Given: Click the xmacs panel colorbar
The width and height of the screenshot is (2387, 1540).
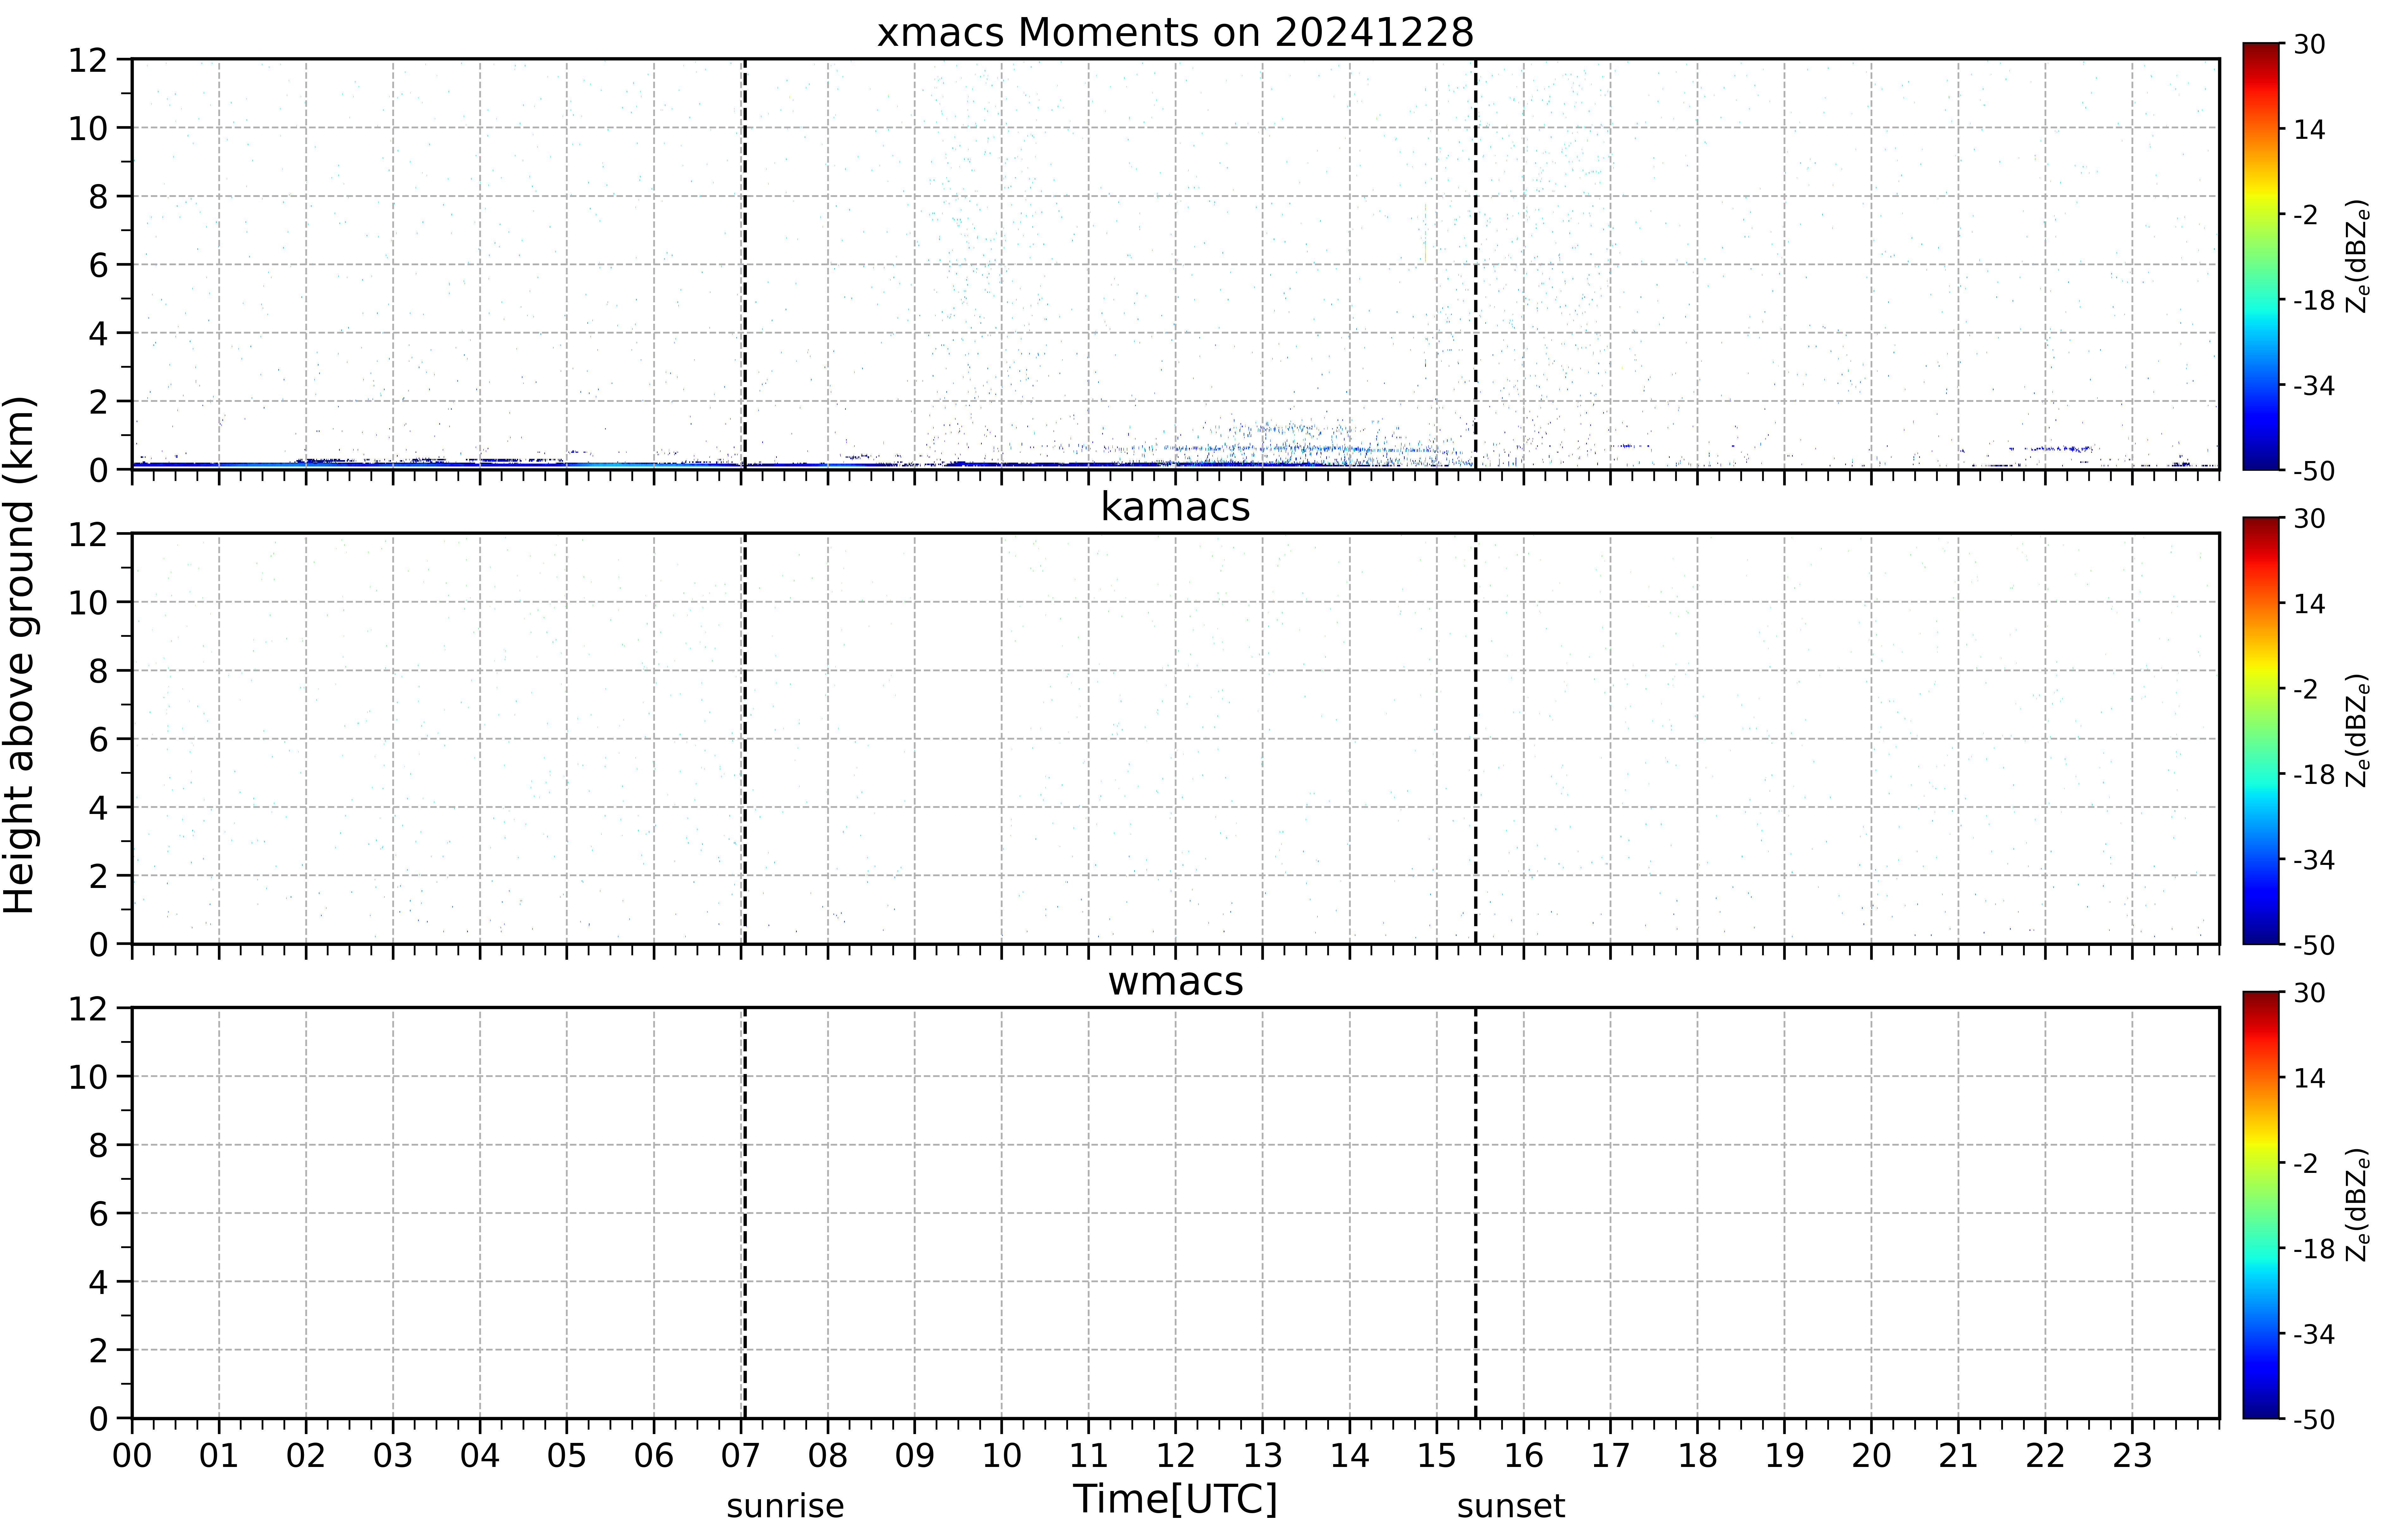Looking at the screenshot, I should [x=2261, y=256].
